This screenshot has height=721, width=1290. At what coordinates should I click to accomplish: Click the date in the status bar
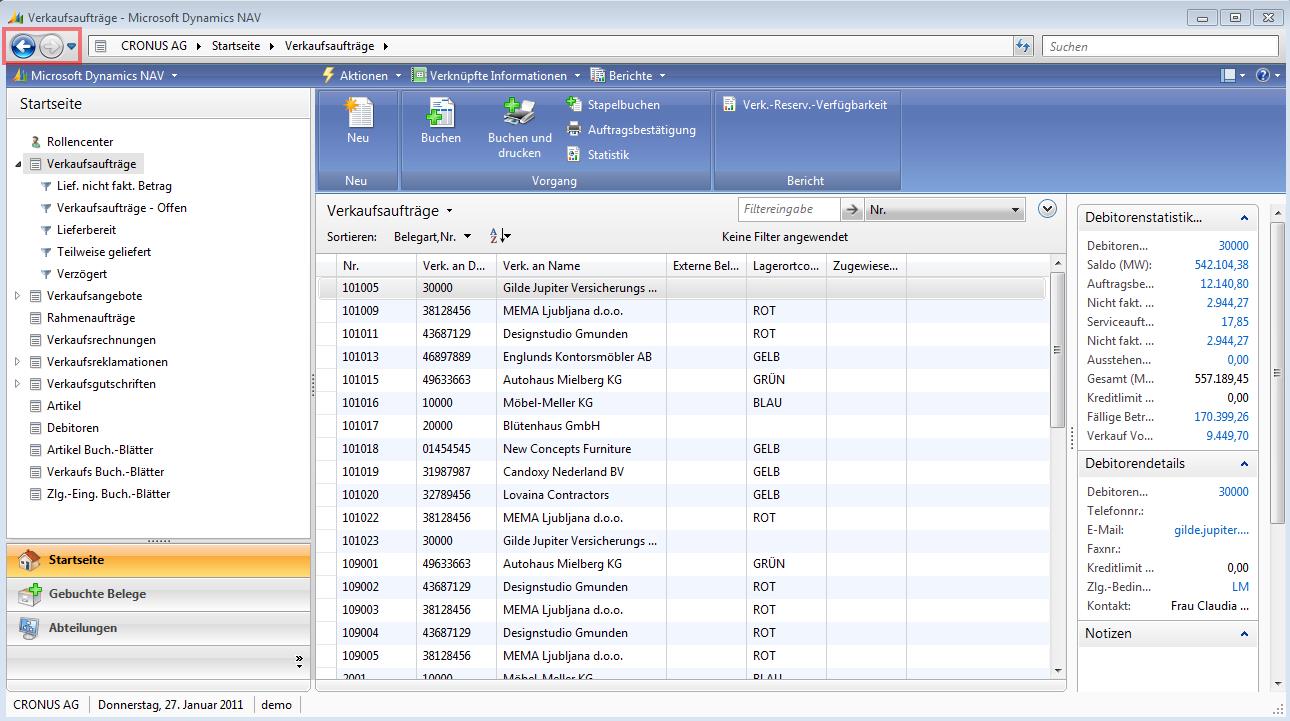click(169, 705)
